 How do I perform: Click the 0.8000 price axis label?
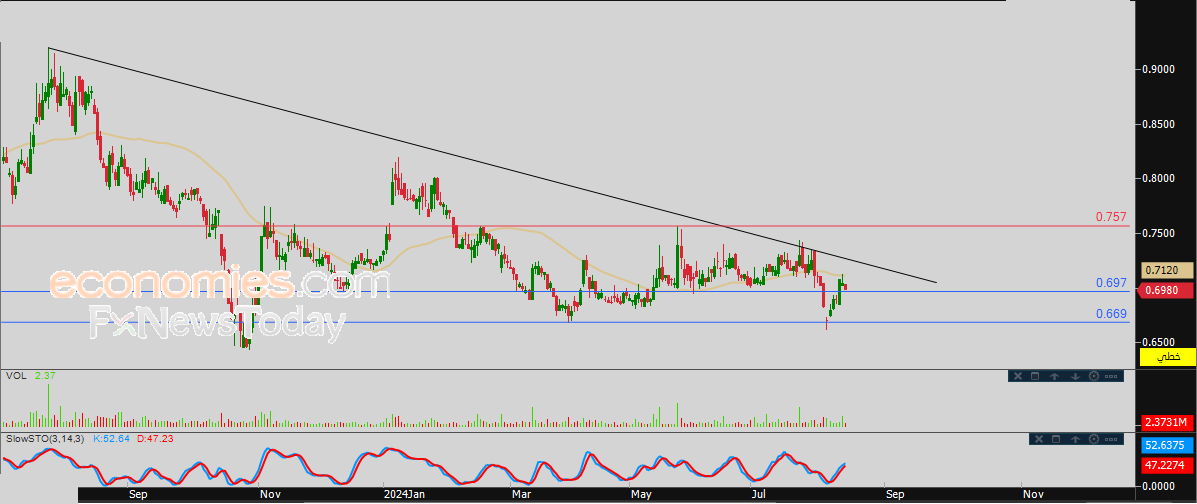pos(1159,178)
